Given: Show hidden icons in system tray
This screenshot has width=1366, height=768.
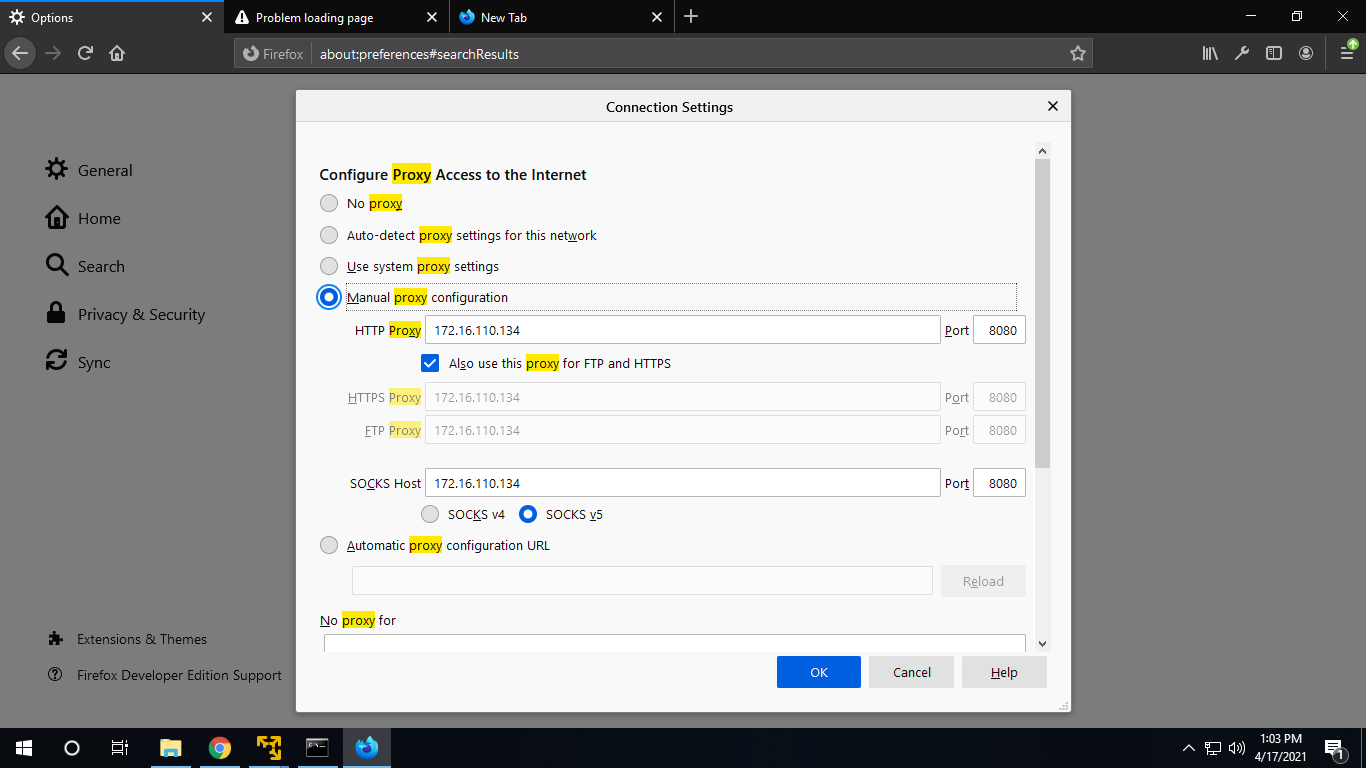Looking at the screenshot, I should click(x=1188, y=748).
